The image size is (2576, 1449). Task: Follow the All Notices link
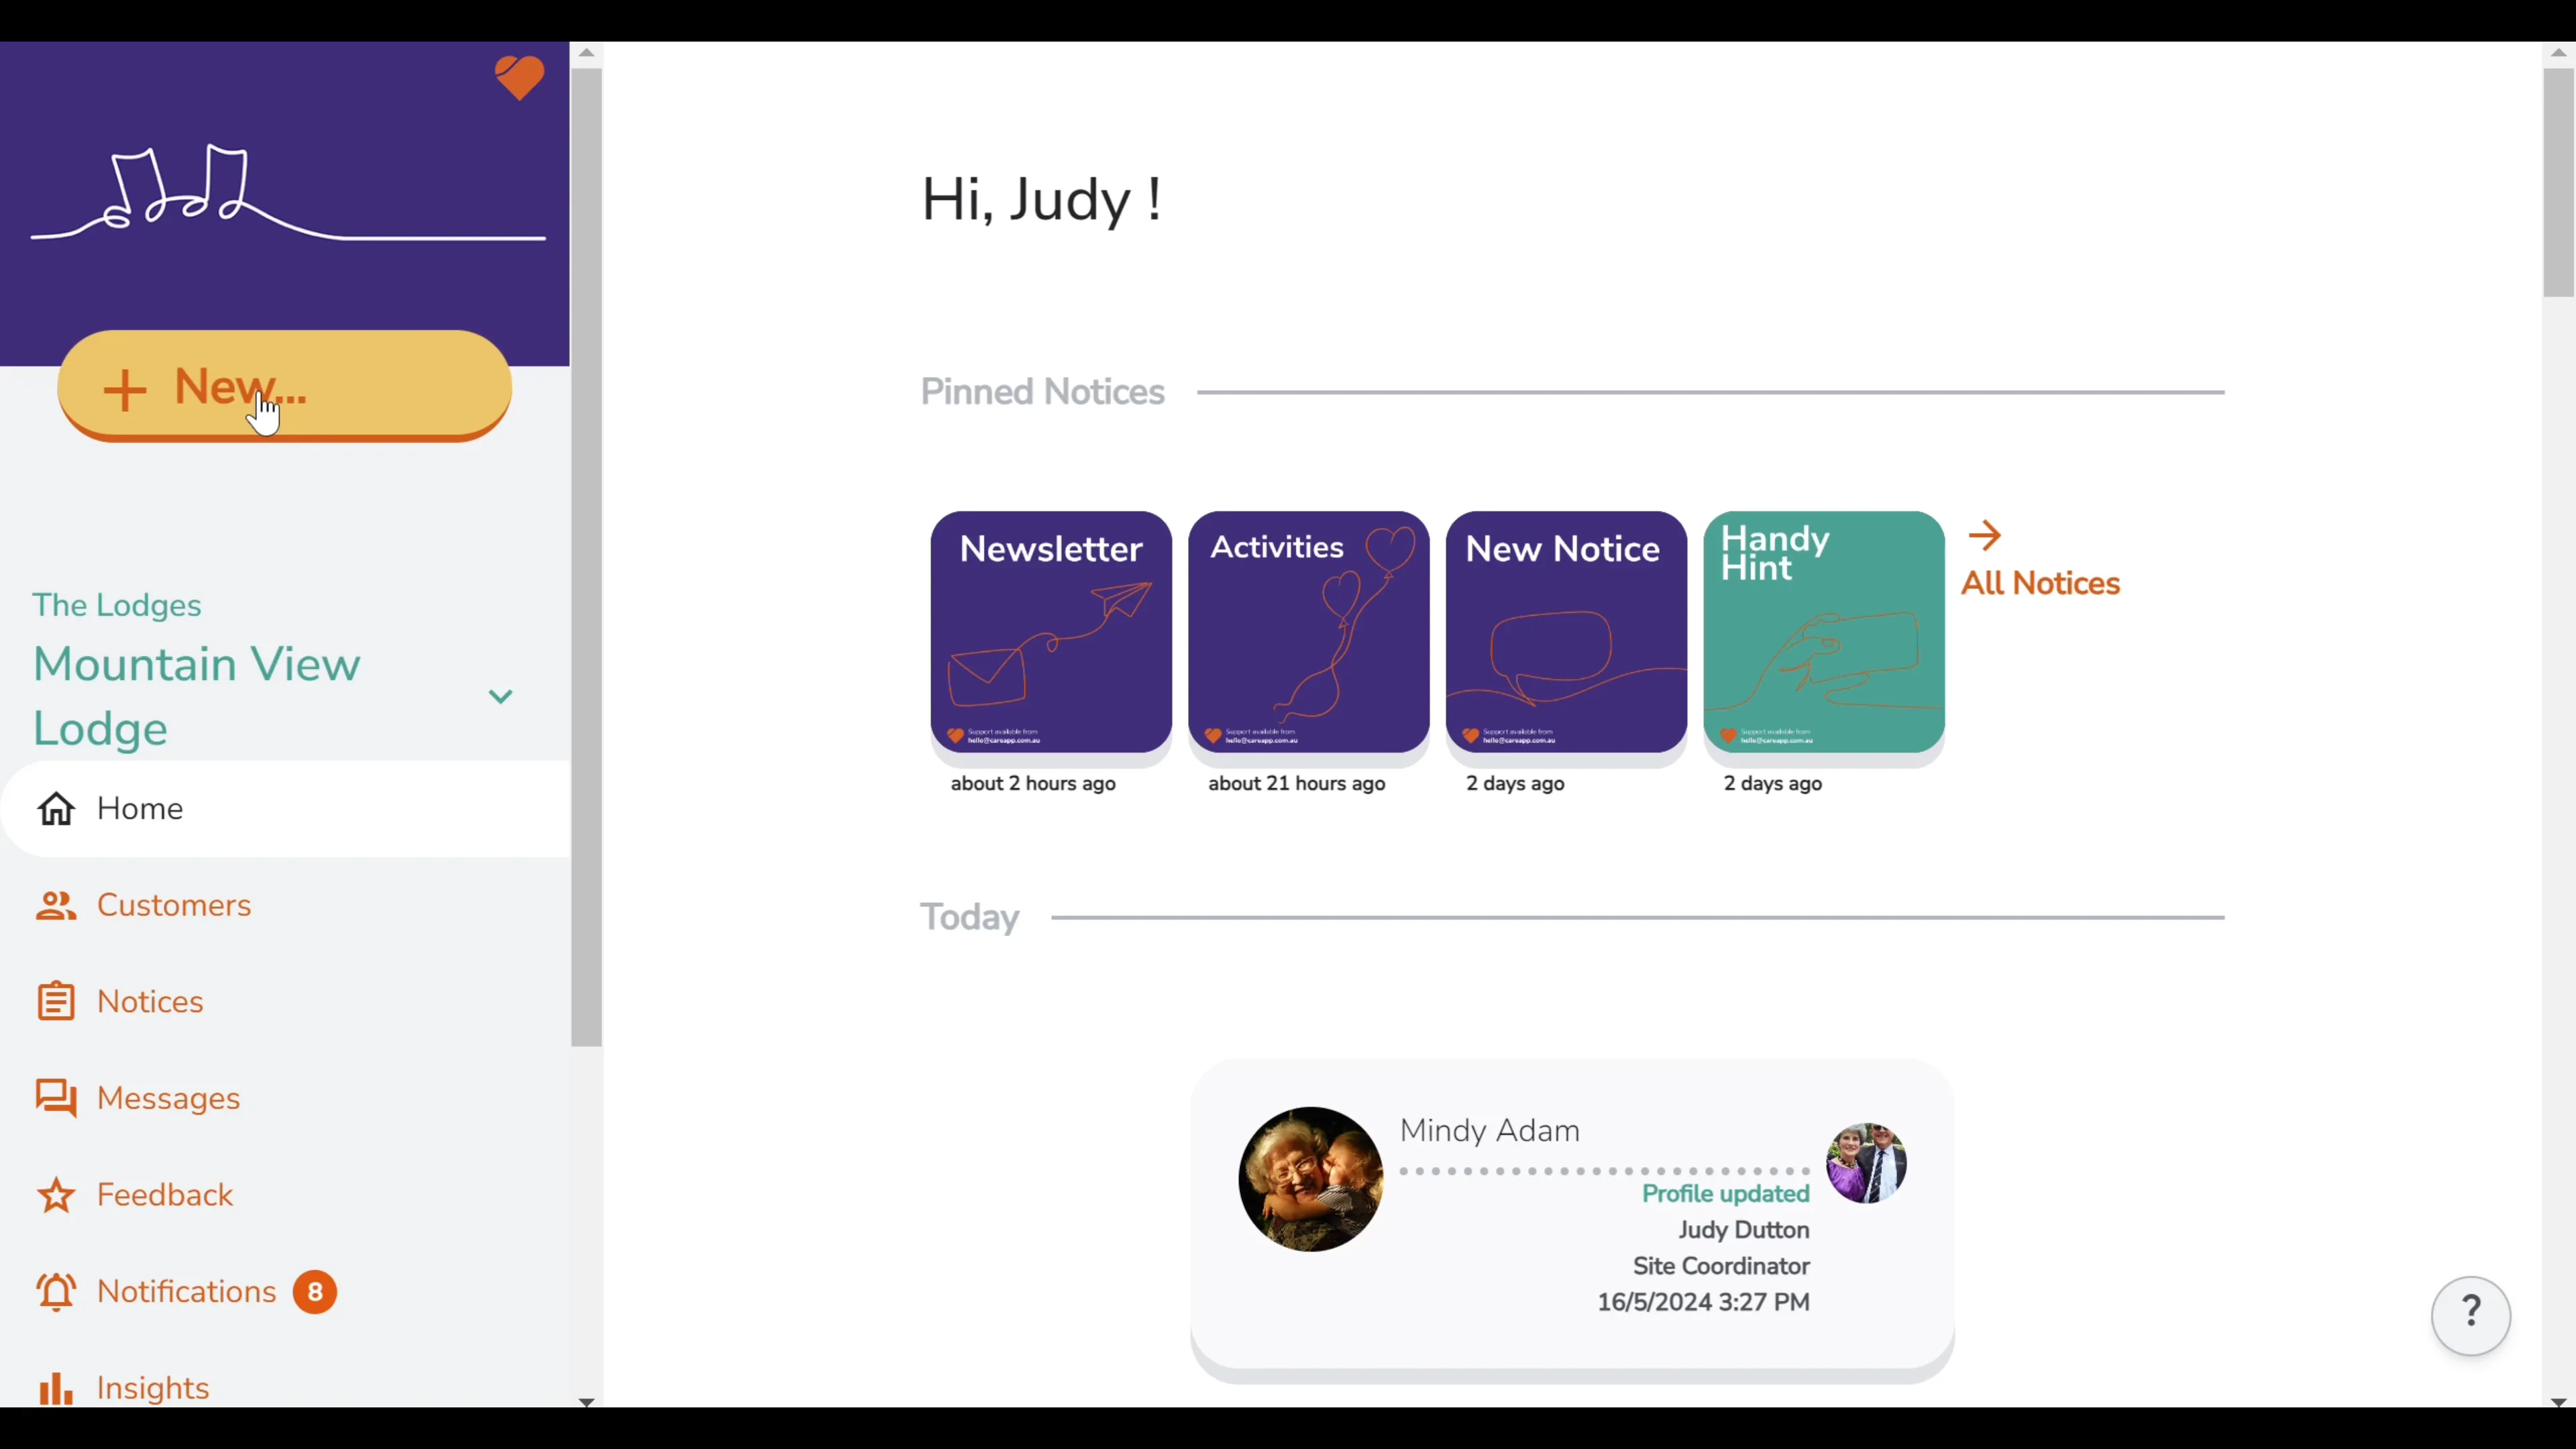2039,583
